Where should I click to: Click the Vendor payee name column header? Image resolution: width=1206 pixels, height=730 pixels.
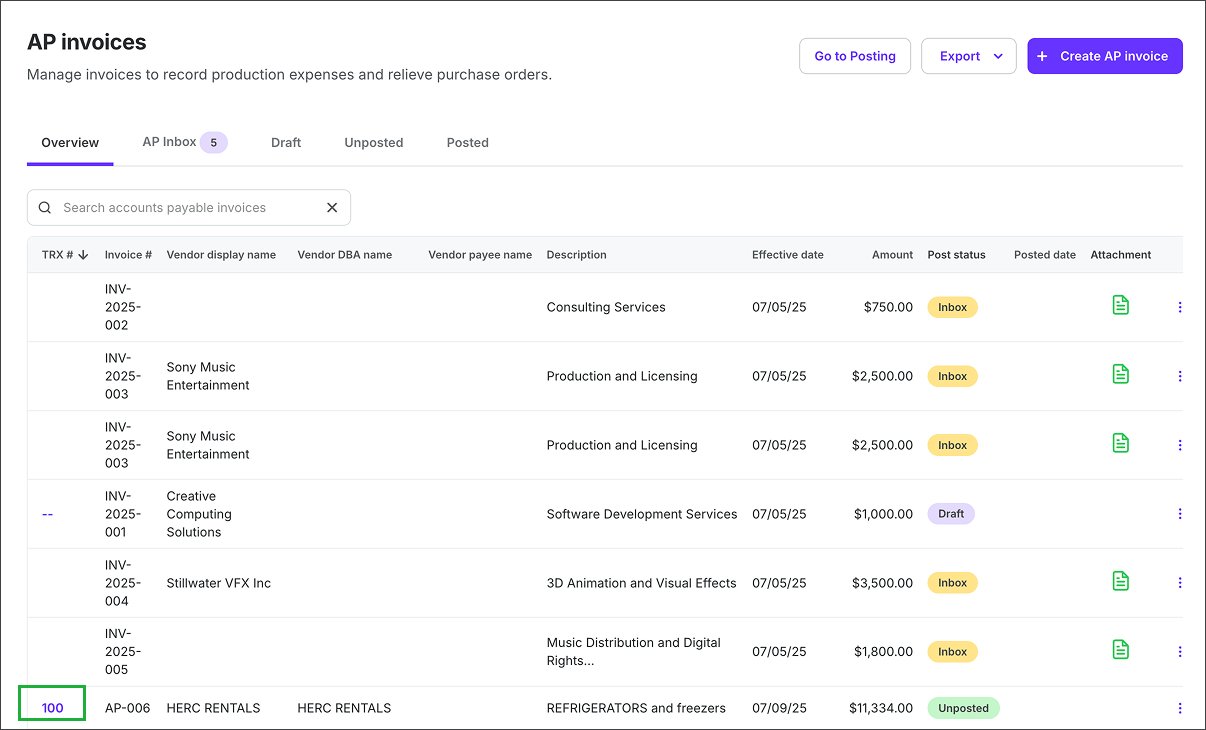click(480, 255)
